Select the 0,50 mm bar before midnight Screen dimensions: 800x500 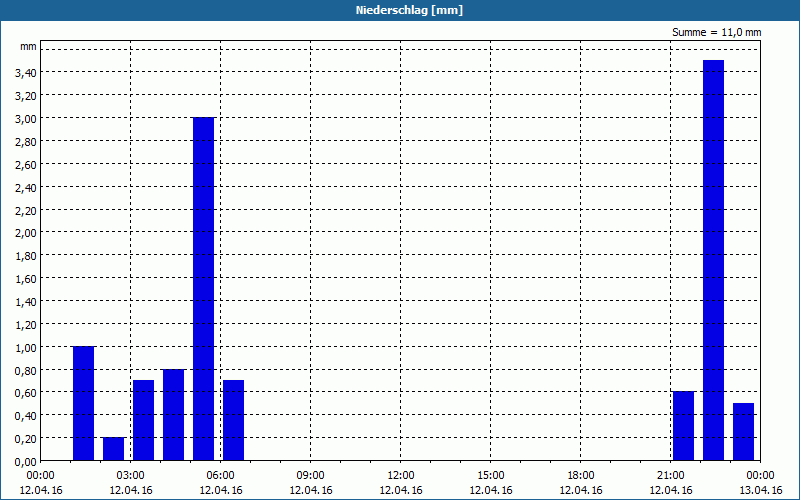click(743, 432)
